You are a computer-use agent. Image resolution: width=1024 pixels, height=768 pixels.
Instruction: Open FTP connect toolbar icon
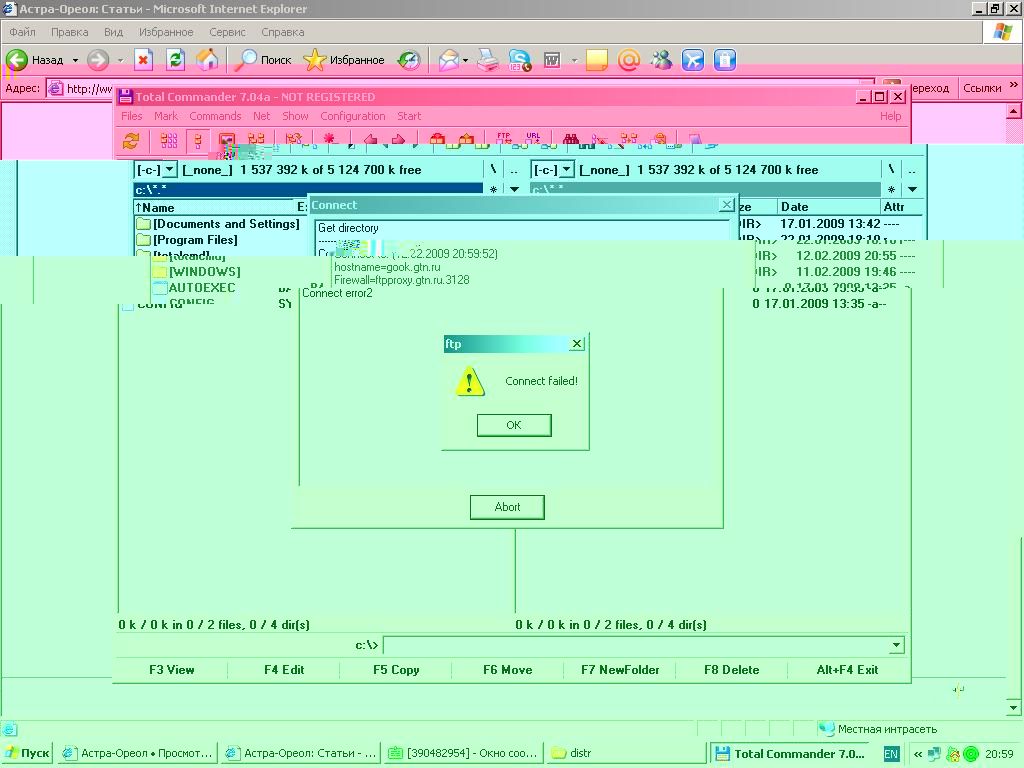(x=504, y=138)
